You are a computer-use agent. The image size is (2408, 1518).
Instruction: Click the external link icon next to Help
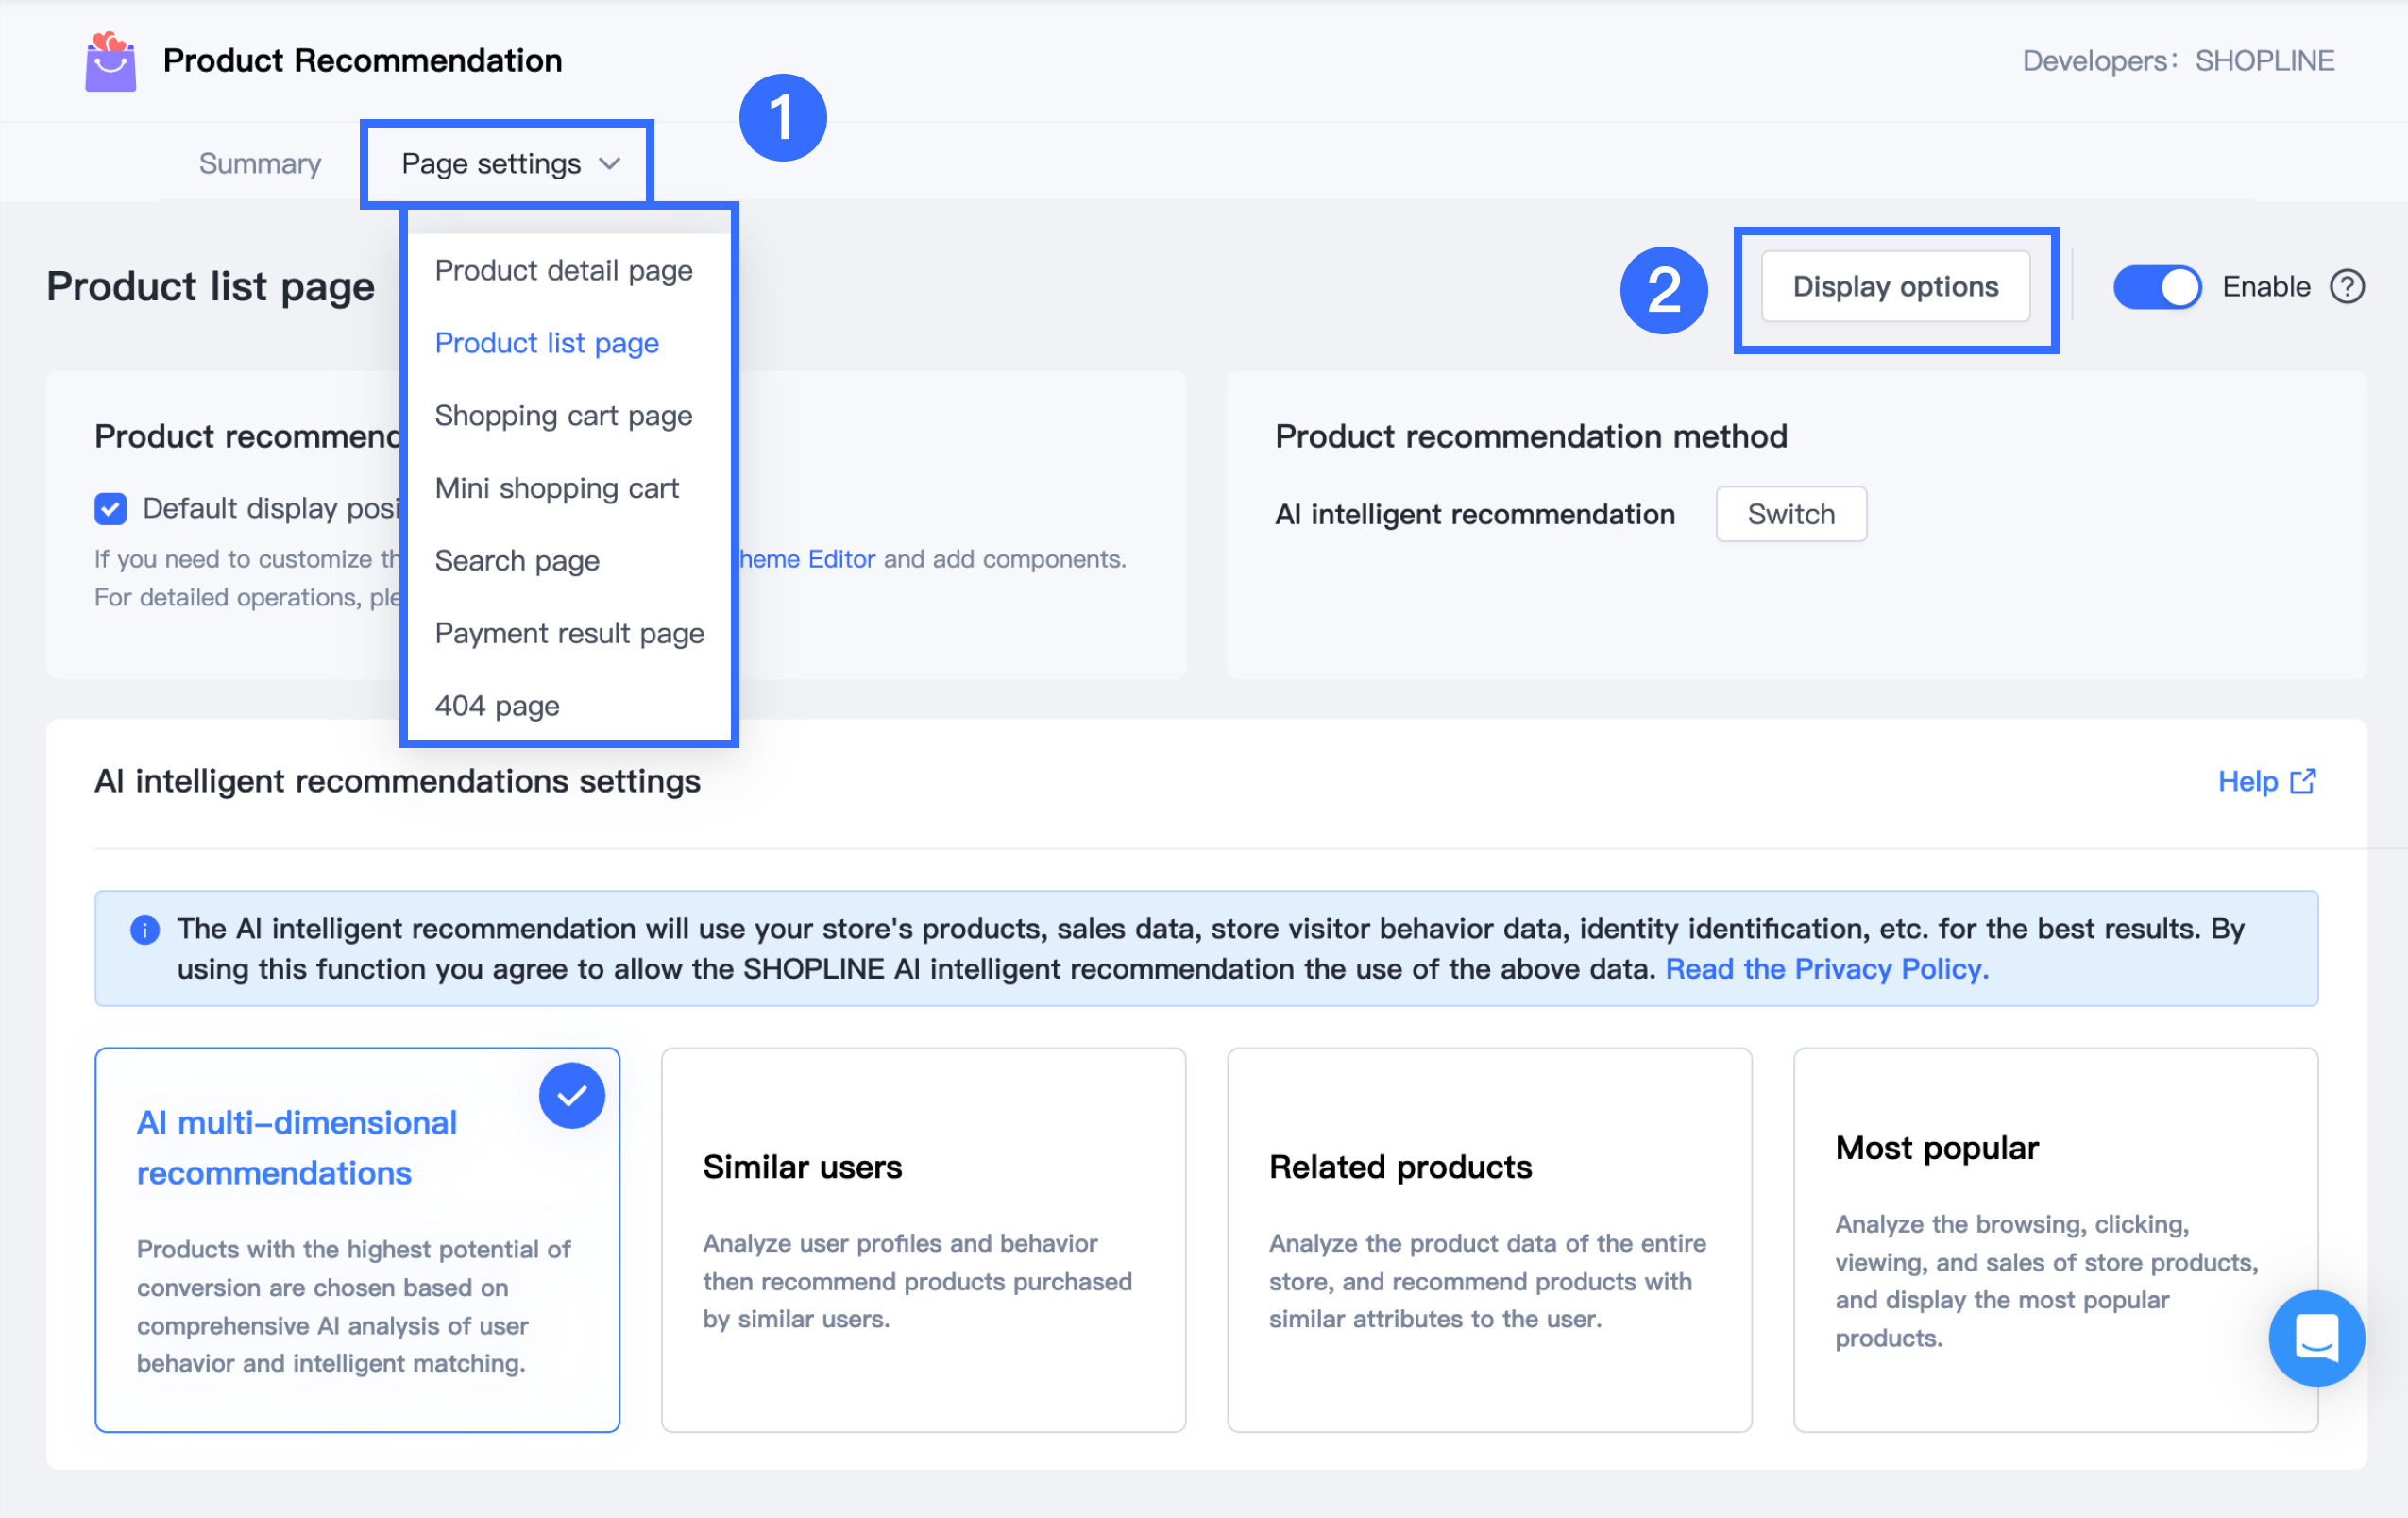pos(2303,781)
